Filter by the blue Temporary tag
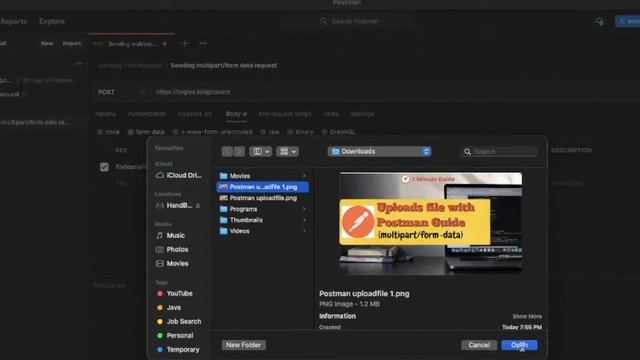The image size is (640, 360). click(178, 350)
